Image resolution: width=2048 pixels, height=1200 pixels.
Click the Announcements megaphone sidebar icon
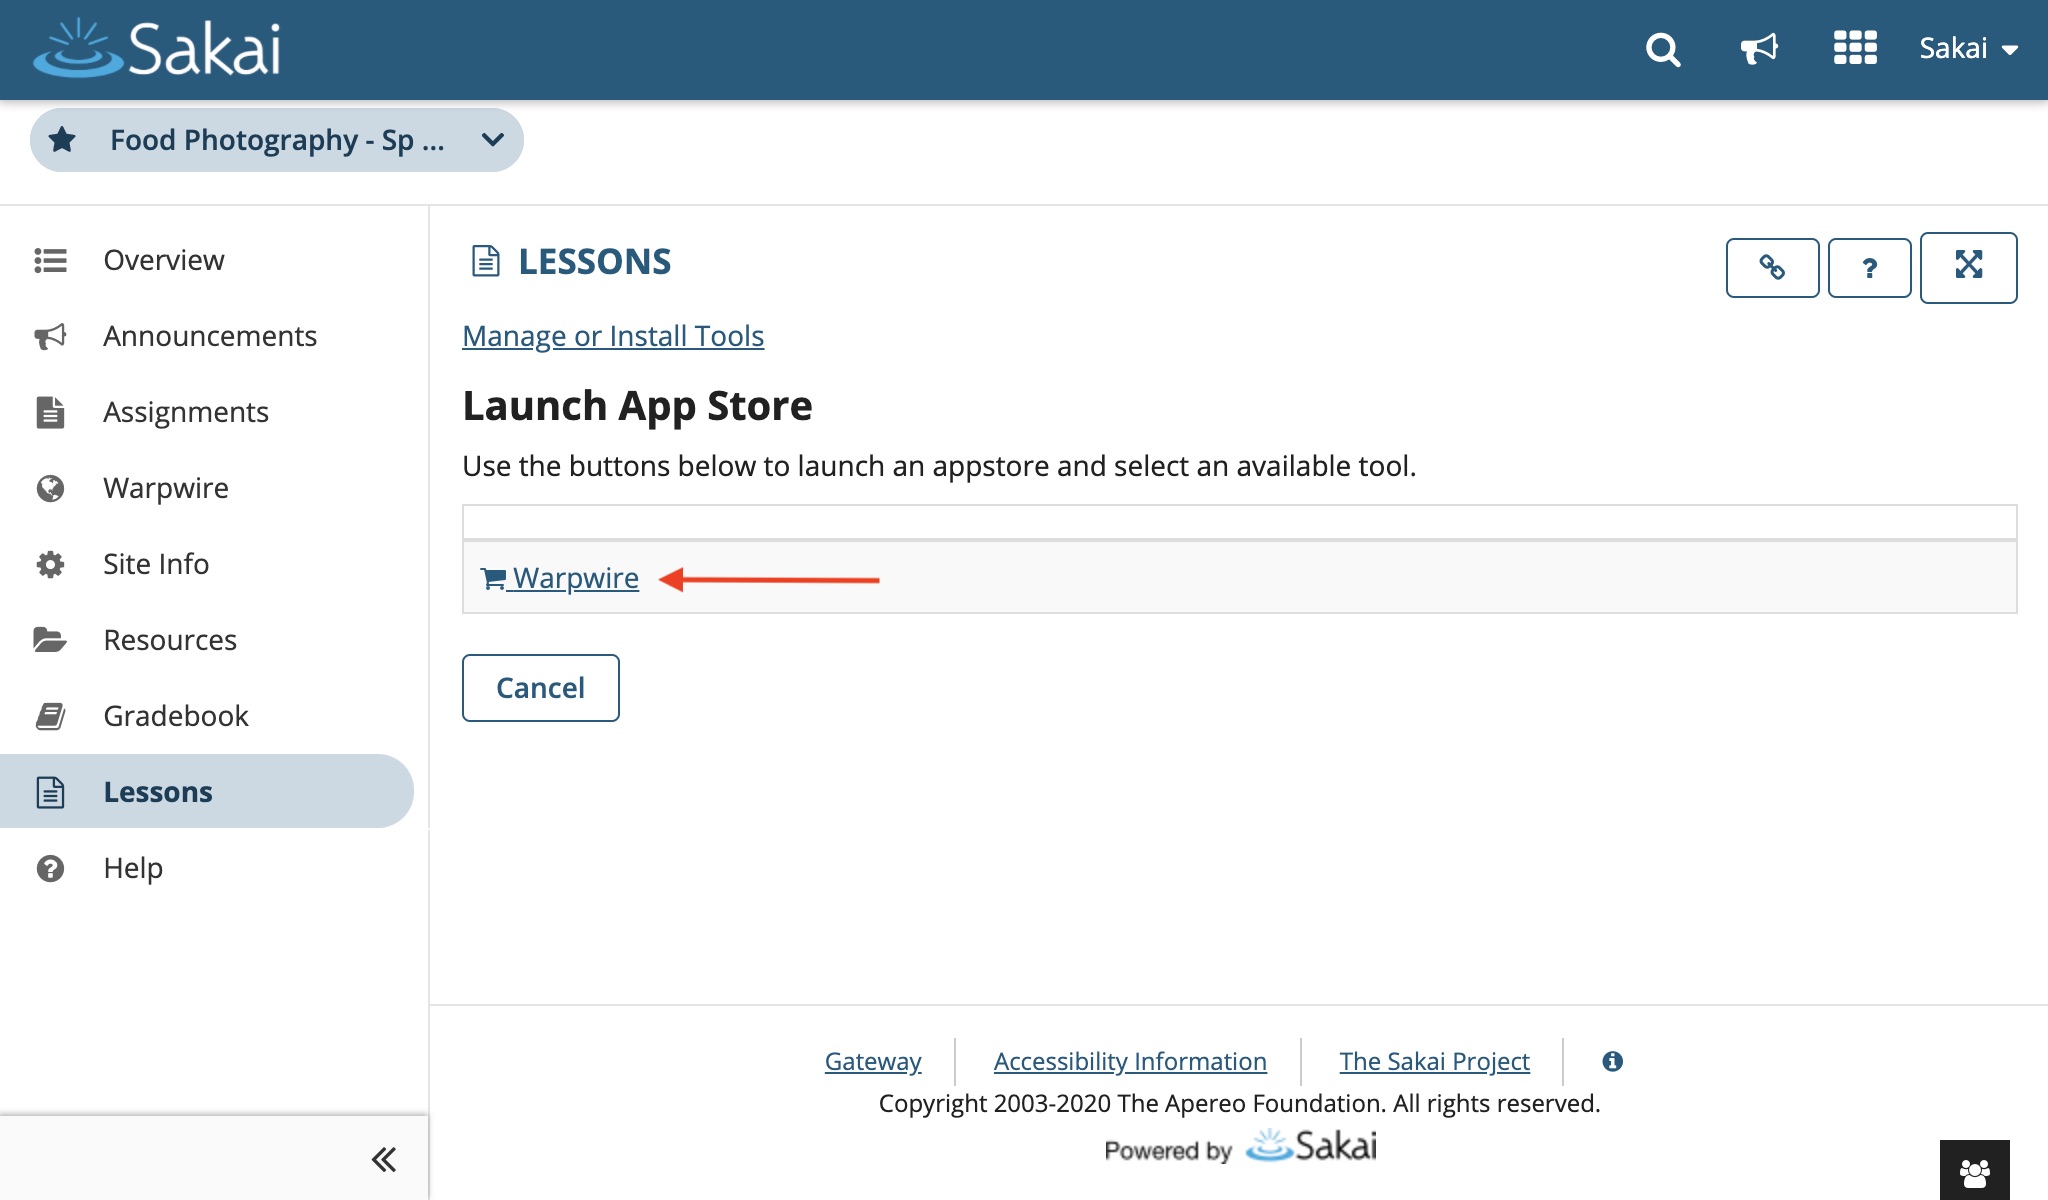click(50, 336)
